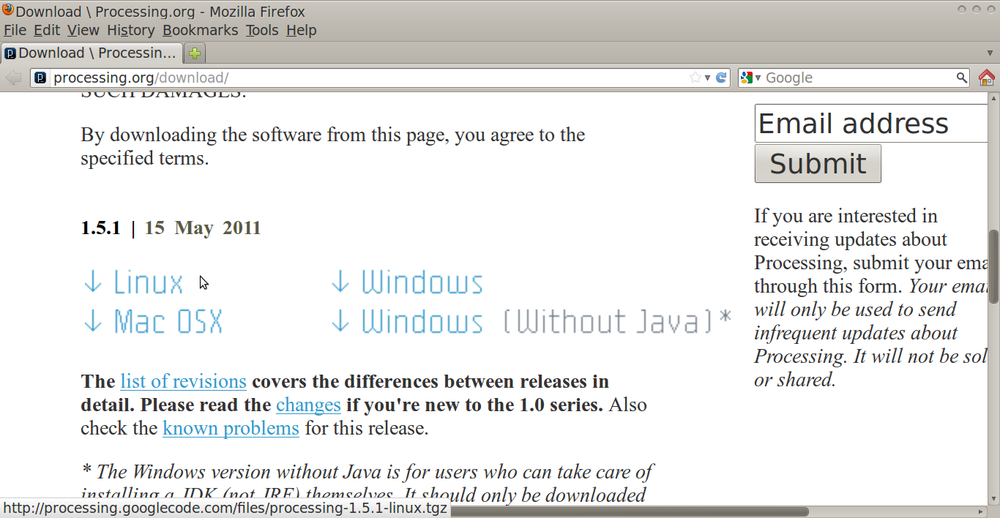Click the Firefox logo in the title bar

coord(8,9)
